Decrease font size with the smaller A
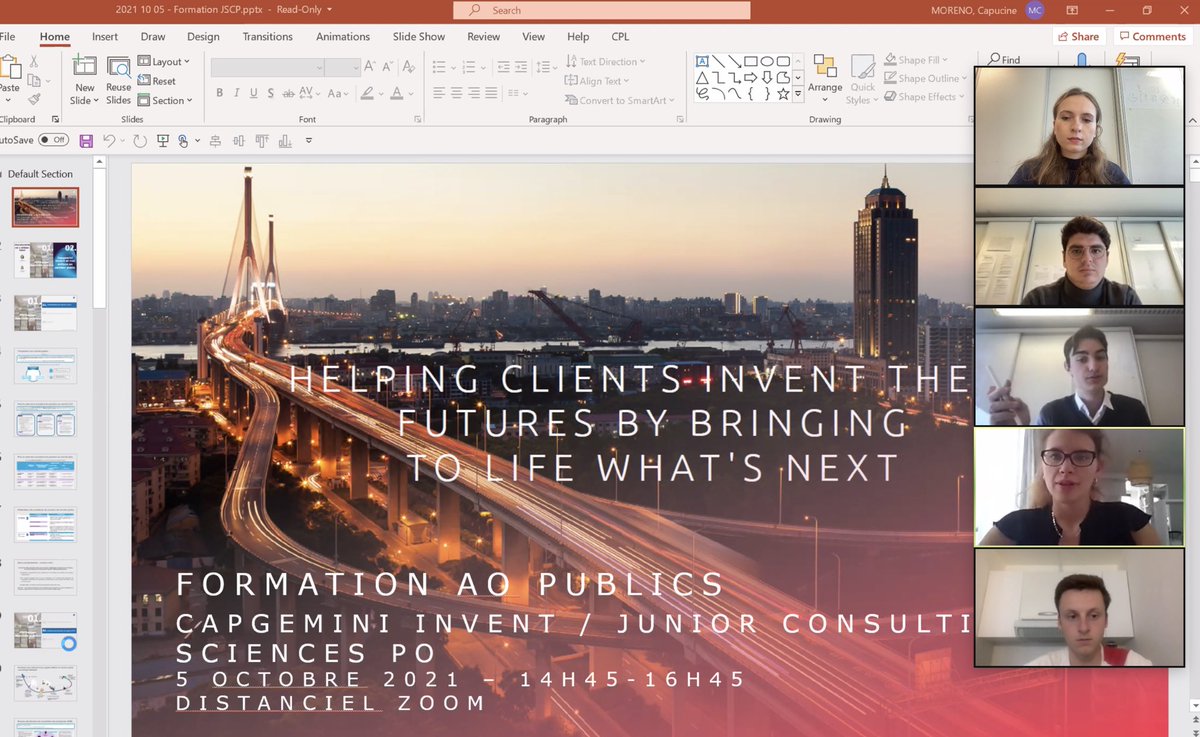 click(388, 67)
